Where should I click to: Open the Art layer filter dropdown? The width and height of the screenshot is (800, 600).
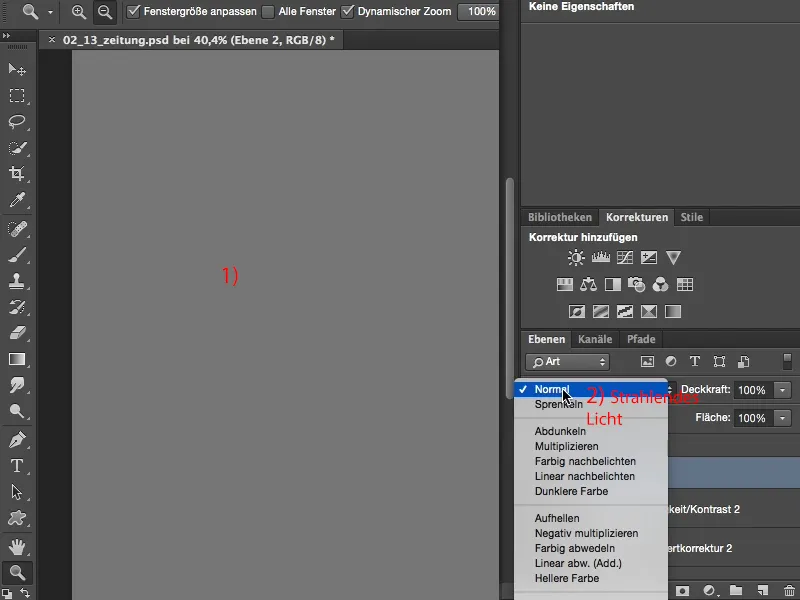(x=567, y=362)
